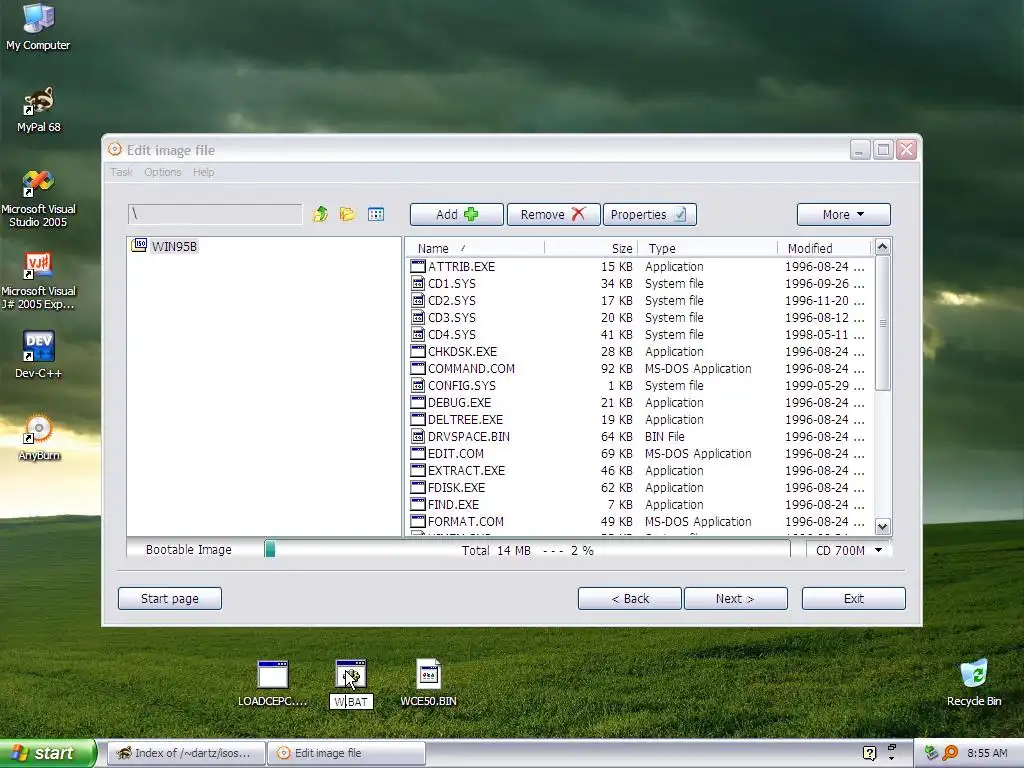Click the FDISK.EXE file name

coord(456,487)
